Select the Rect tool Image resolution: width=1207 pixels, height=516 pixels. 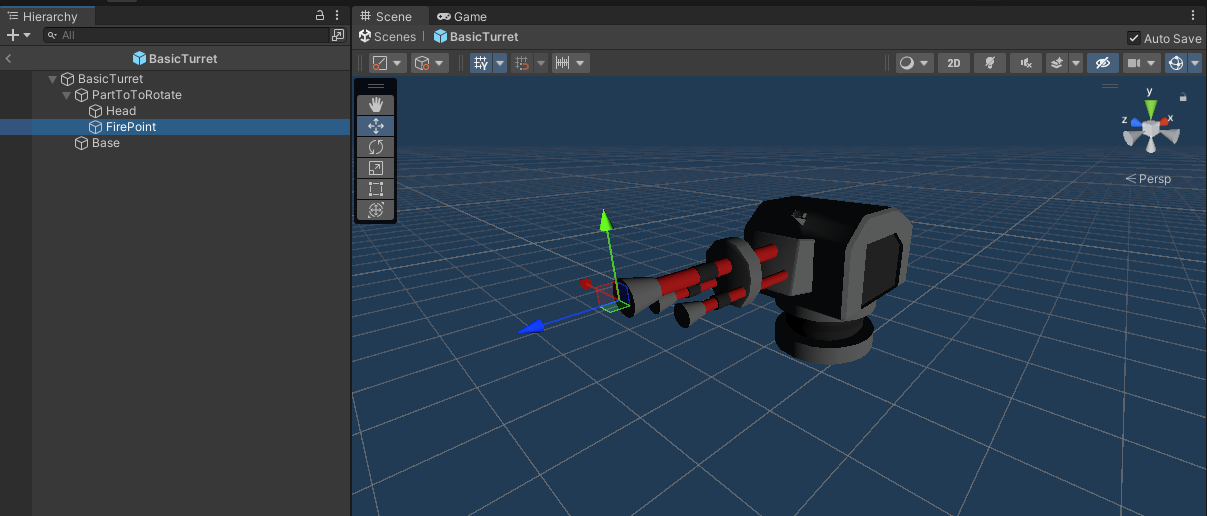(x=376, y=189)
